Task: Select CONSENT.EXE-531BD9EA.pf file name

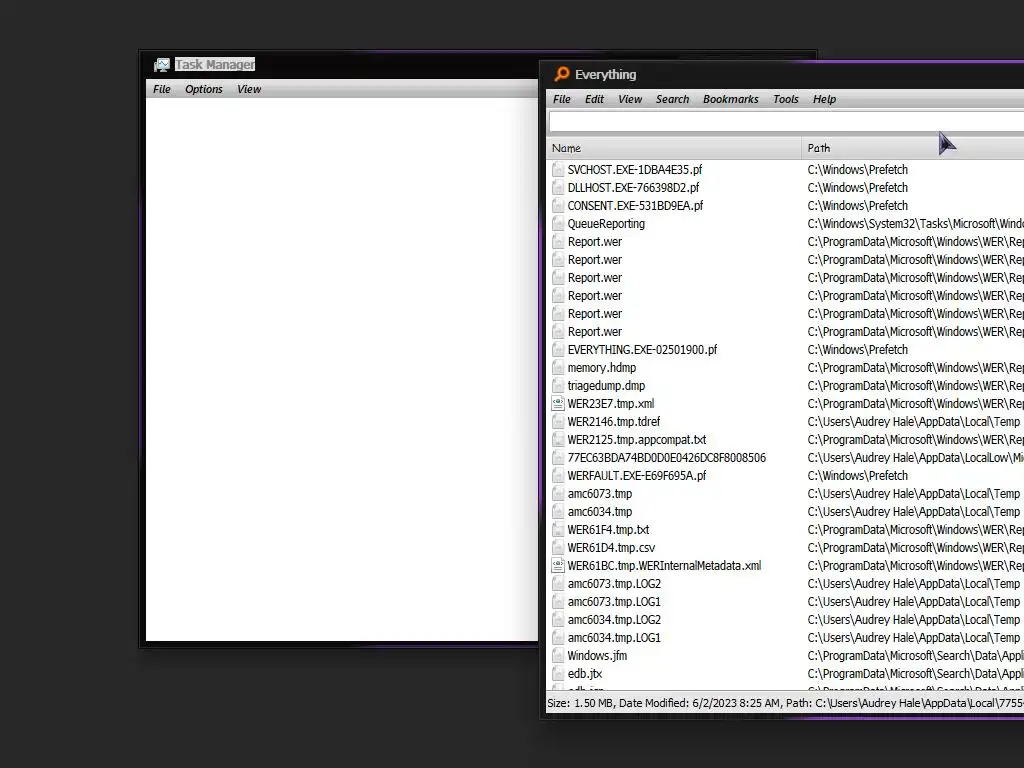Action: pyautogui.click(x=635, y=206)
